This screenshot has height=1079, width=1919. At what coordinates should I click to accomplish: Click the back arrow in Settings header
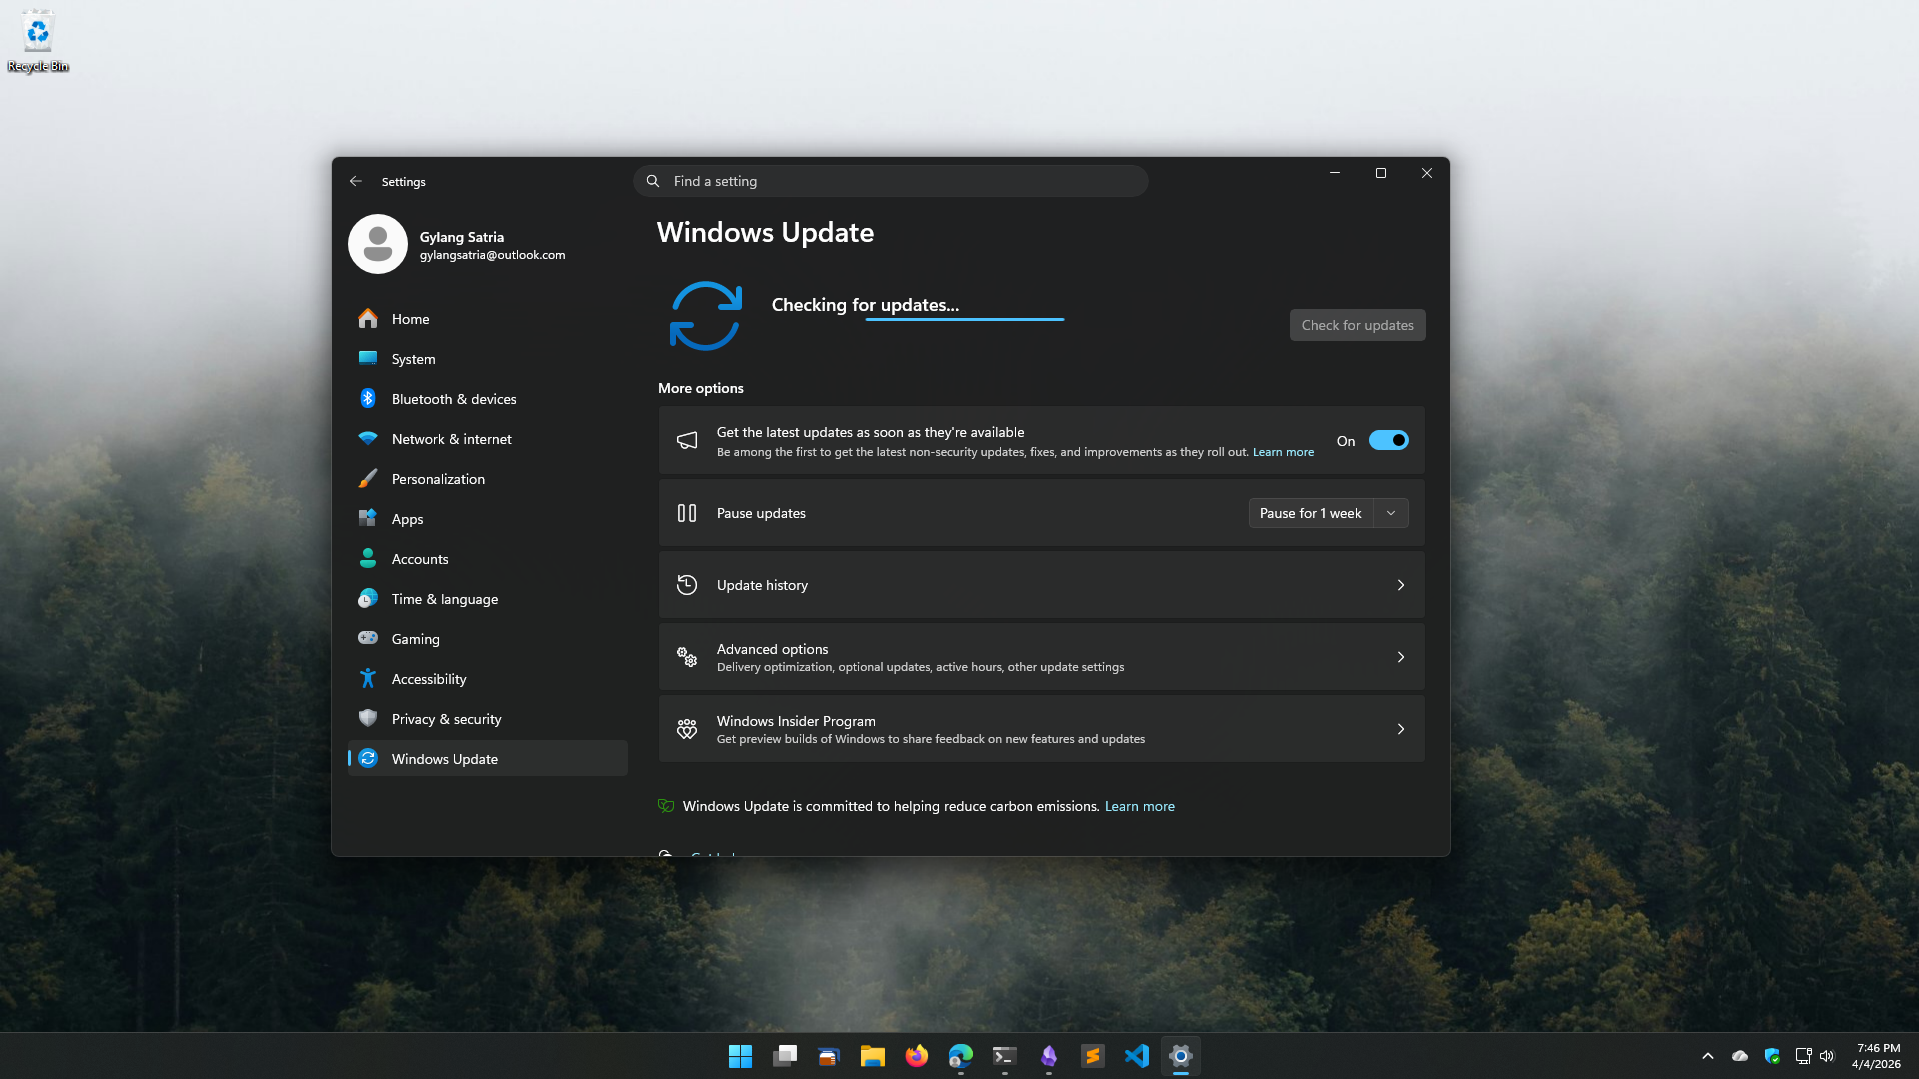(x=356, y=181)
